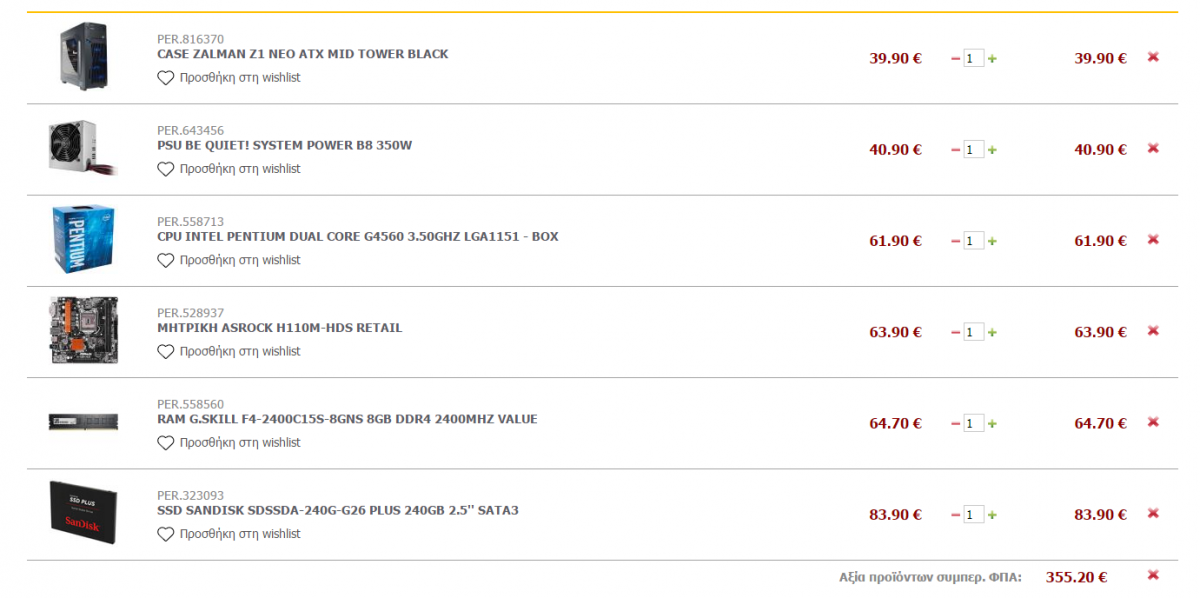
Task: Click the red X beside the 355.20 € total
Action: (x=1153, y=576)
